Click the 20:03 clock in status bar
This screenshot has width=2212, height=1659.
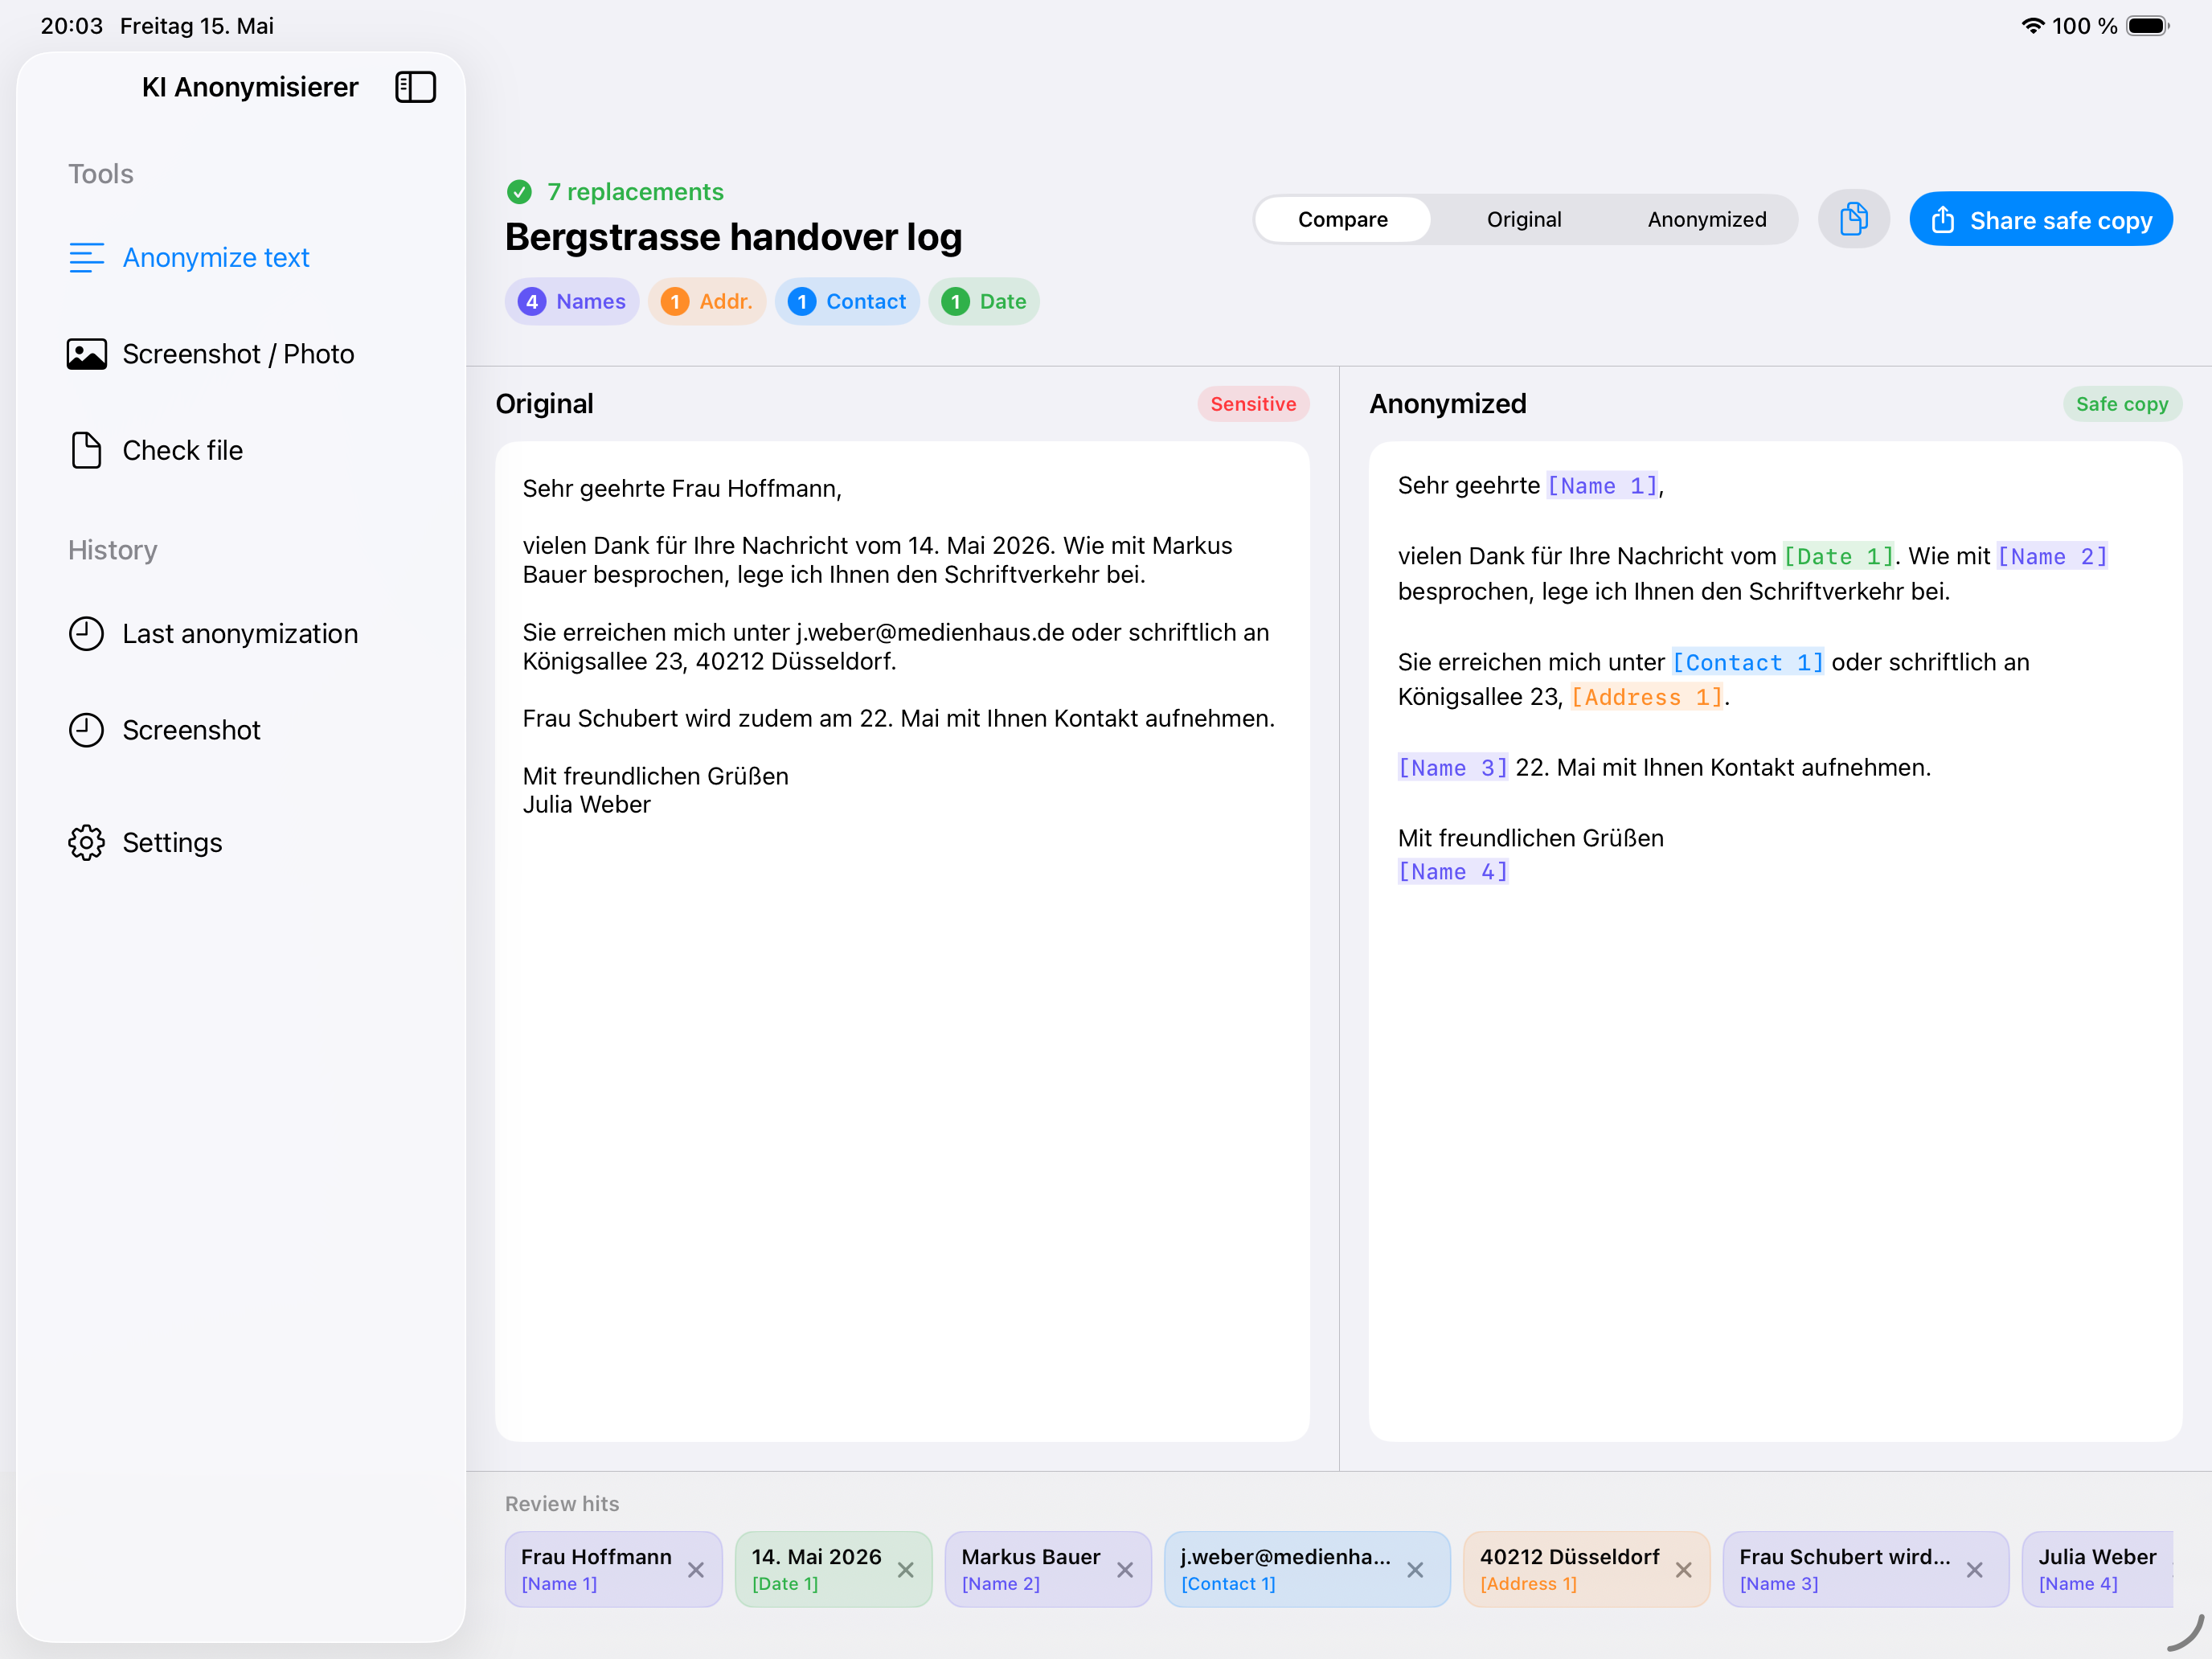72,25
